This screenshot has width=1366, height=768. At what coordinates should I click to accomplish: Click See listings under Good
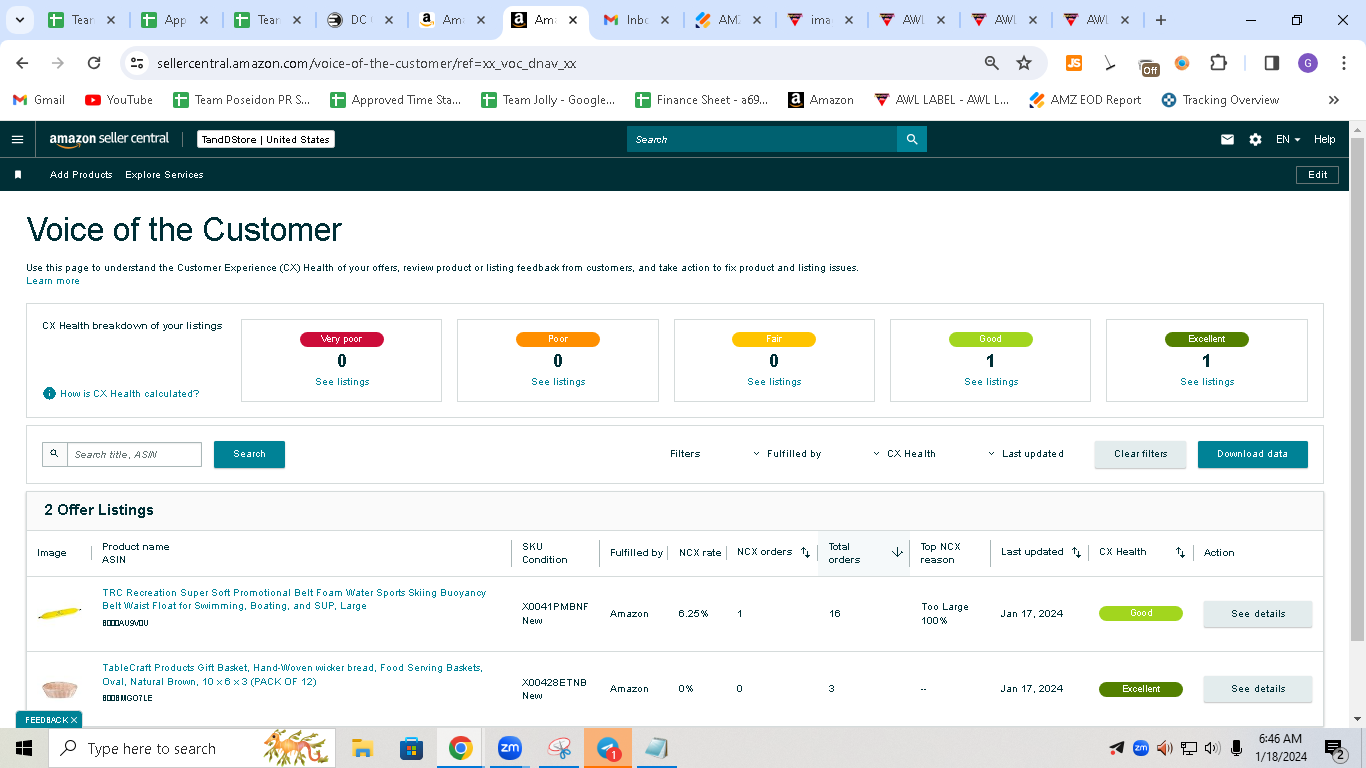[991, 382]
